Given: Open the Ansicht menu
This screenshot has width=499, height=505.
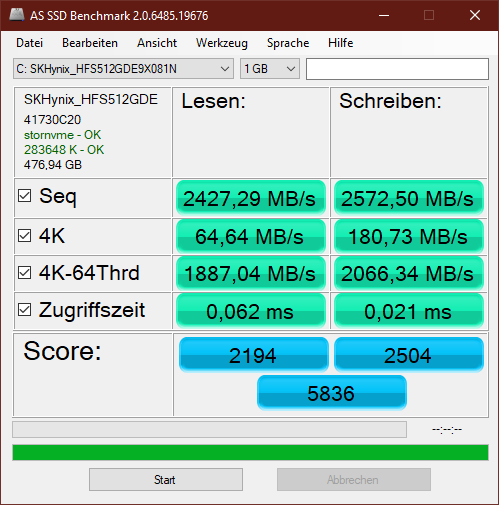Looking at the screenshot, I should coord(157,43).
